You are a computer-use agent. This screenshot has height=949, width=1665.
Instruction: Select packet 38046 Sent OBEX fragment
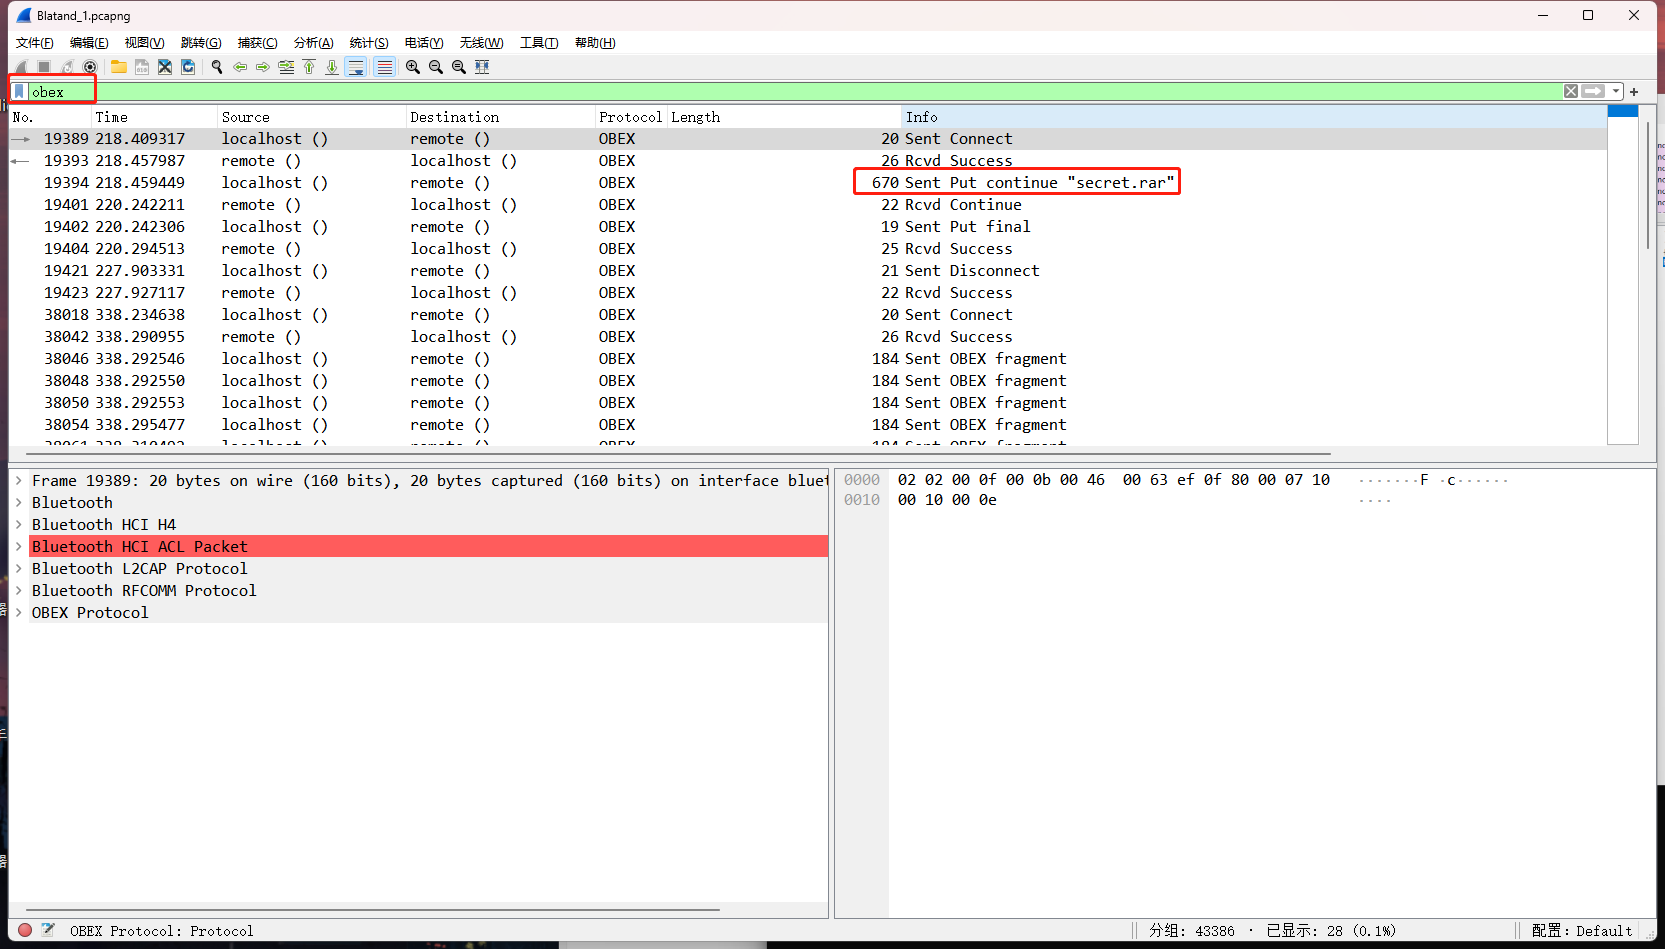[808, 359]
